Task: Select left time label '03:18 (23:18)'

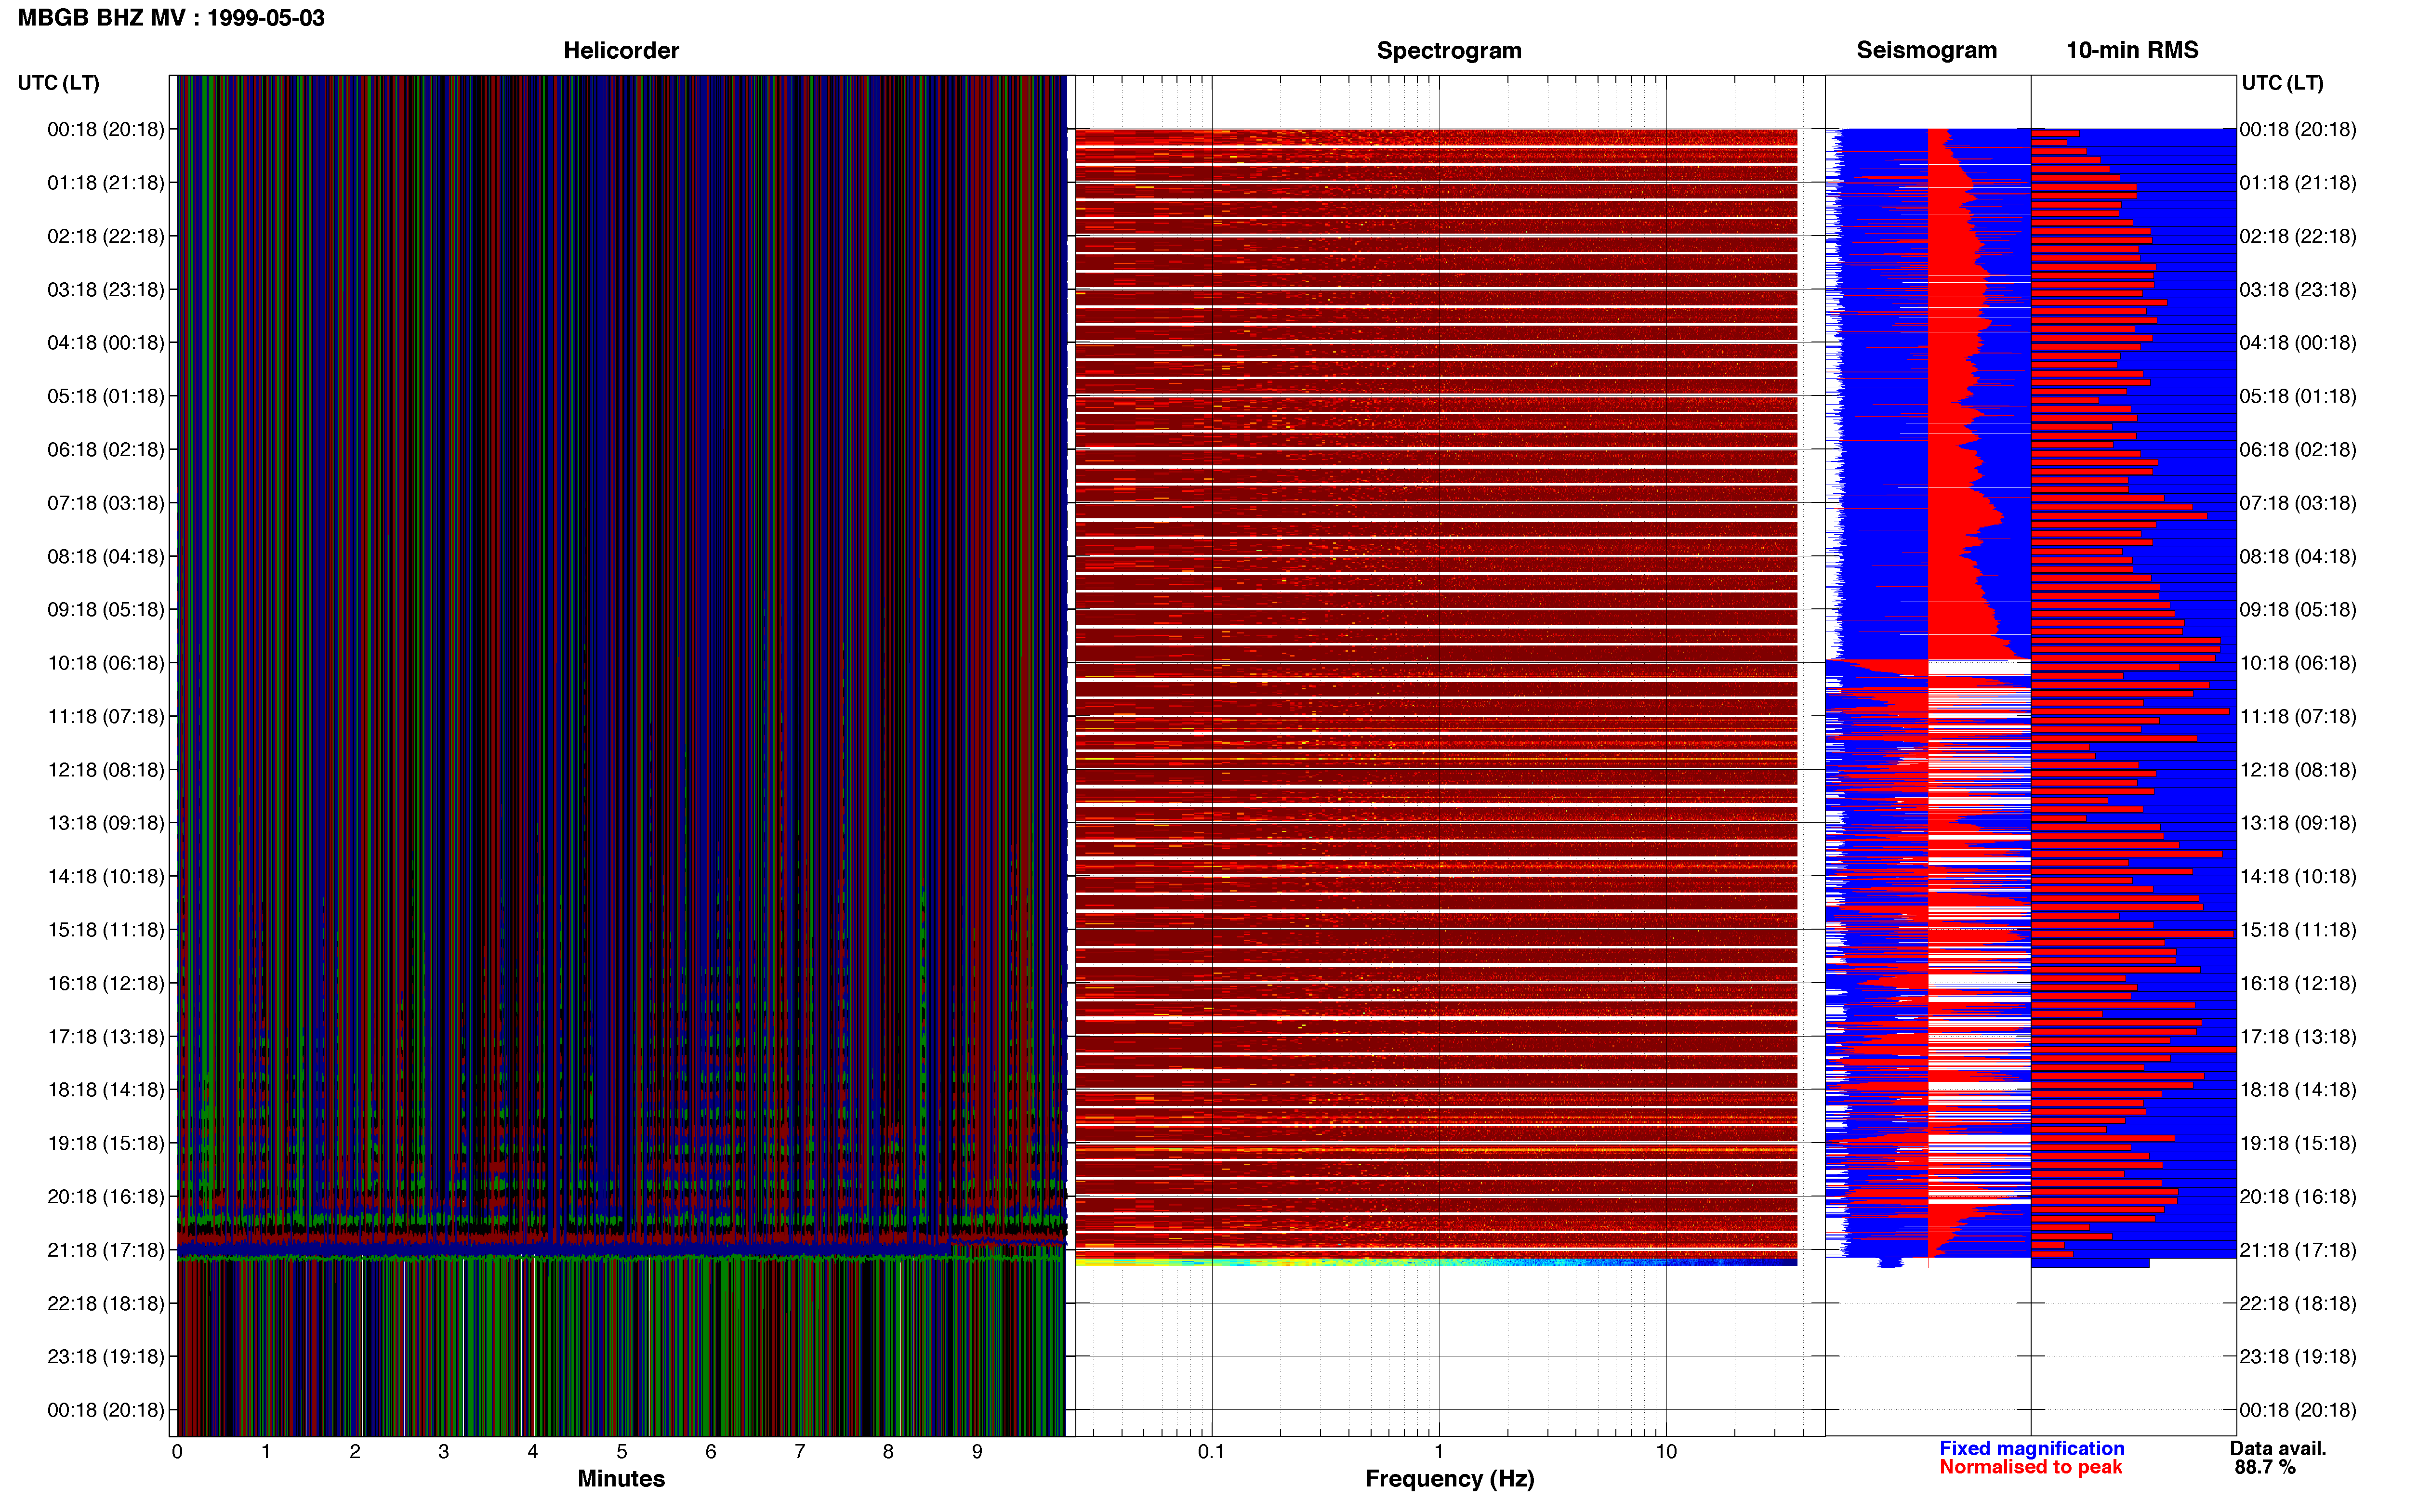Action: [x=106, y=290]
